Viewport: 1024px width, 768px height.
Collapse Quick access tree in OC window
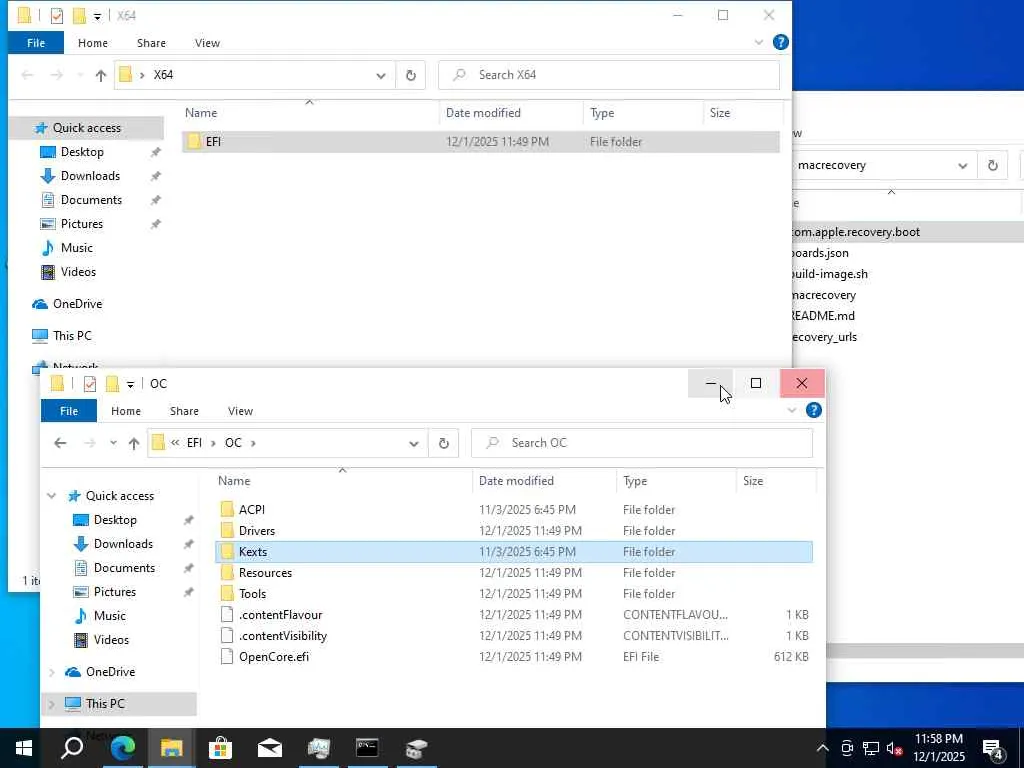tap(52, 496)
